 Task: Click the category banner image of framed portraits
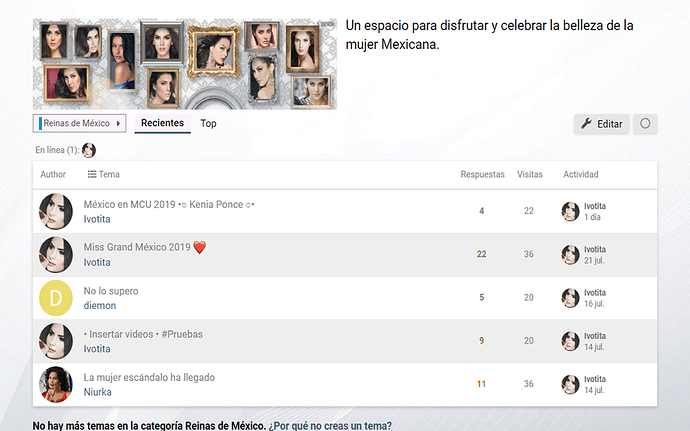tap(185, 64)
